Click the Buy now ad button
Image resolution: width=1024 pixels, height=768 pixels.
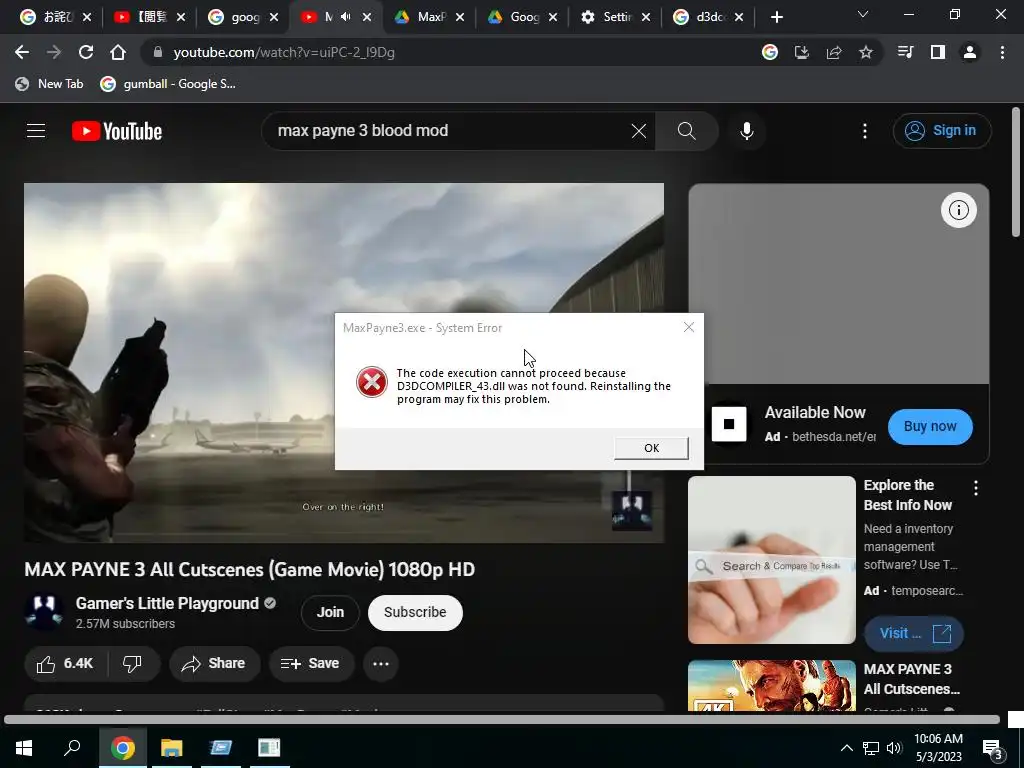[930, 426]
